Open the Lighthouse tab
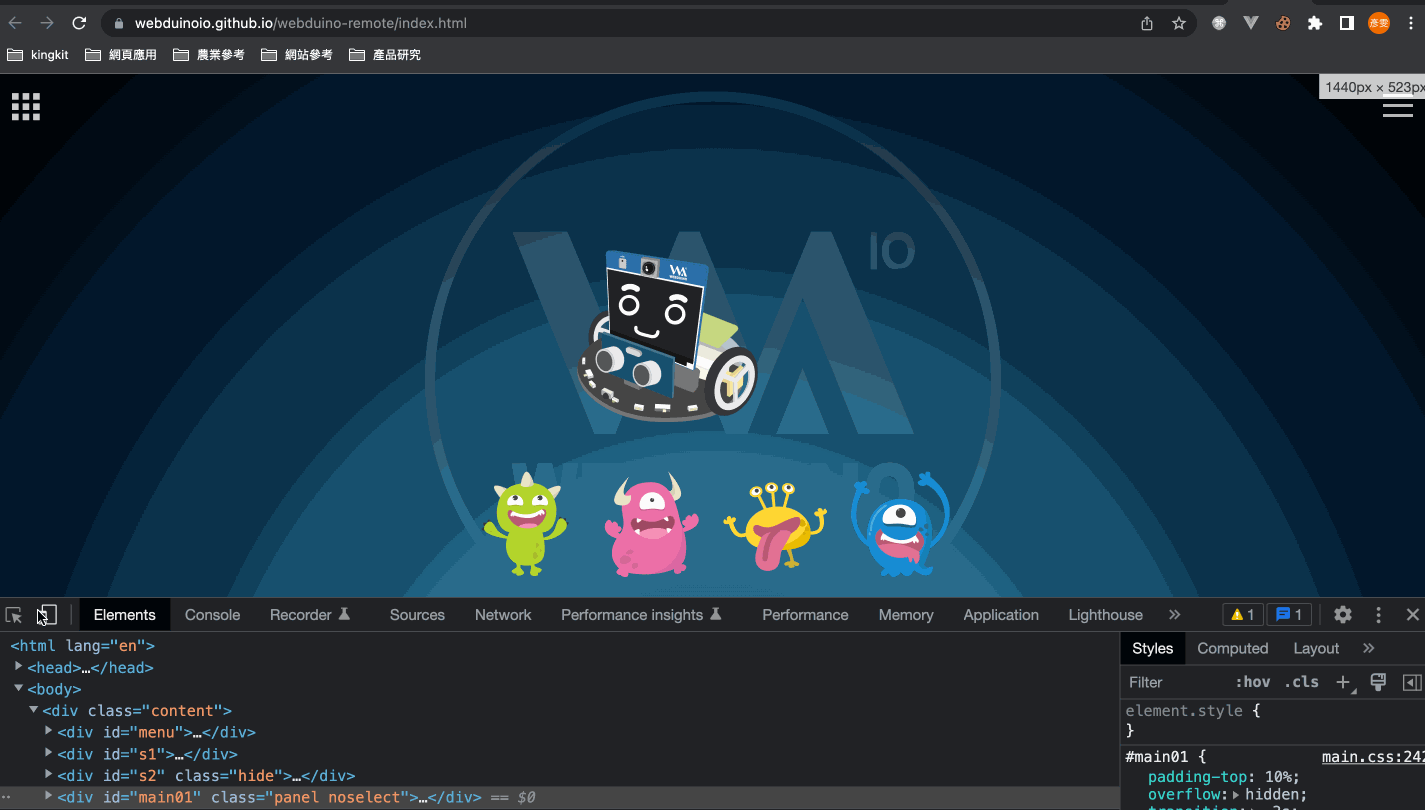This screenshot has width=1425, height=810. tap(1105, 615)
